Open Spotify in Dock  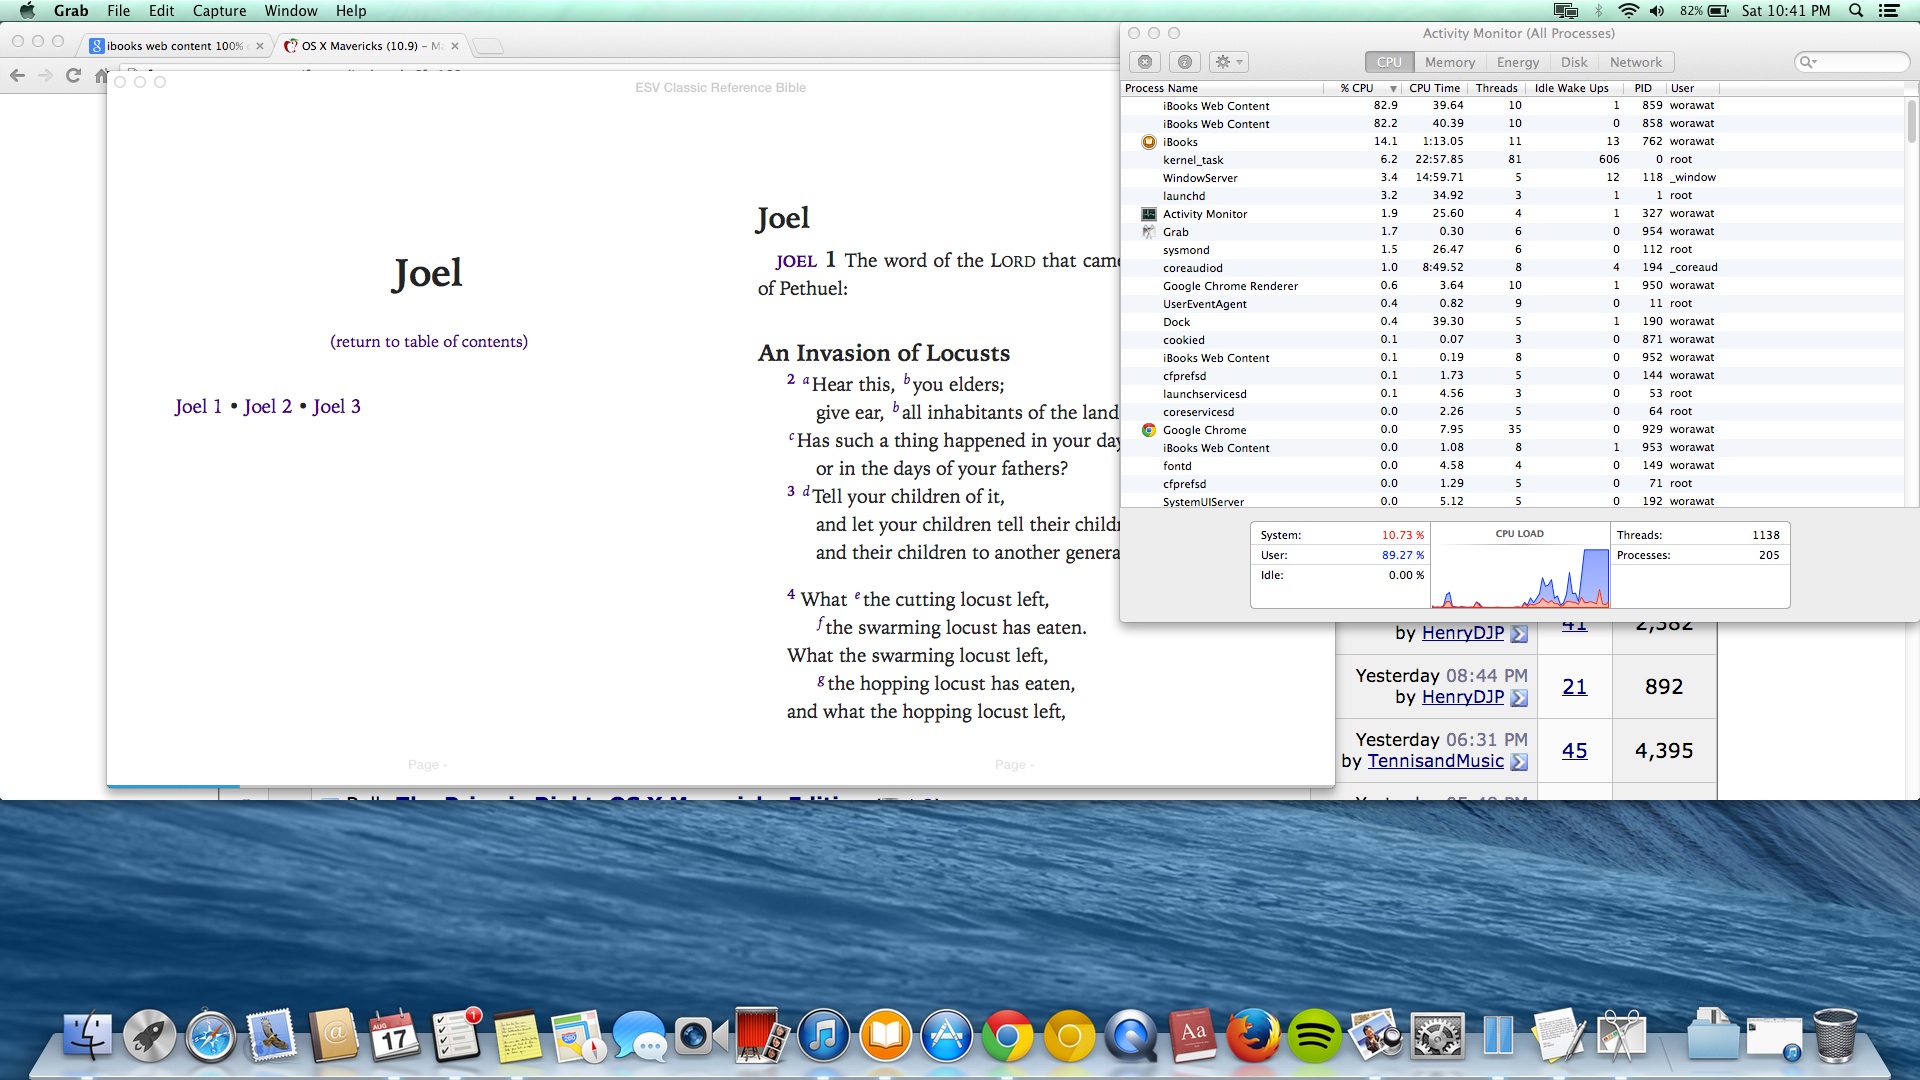1314,1035
